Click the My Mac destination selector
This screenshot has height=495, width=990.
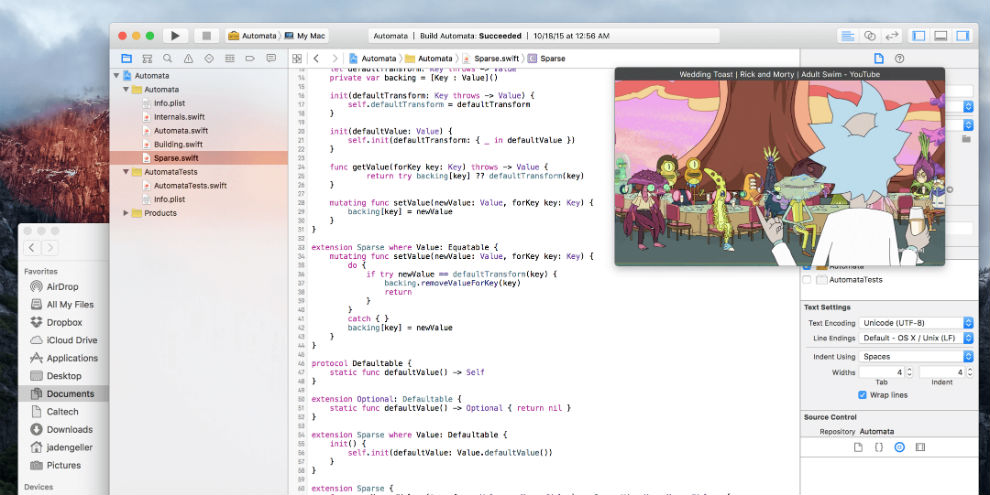click(x=306, y=36)
